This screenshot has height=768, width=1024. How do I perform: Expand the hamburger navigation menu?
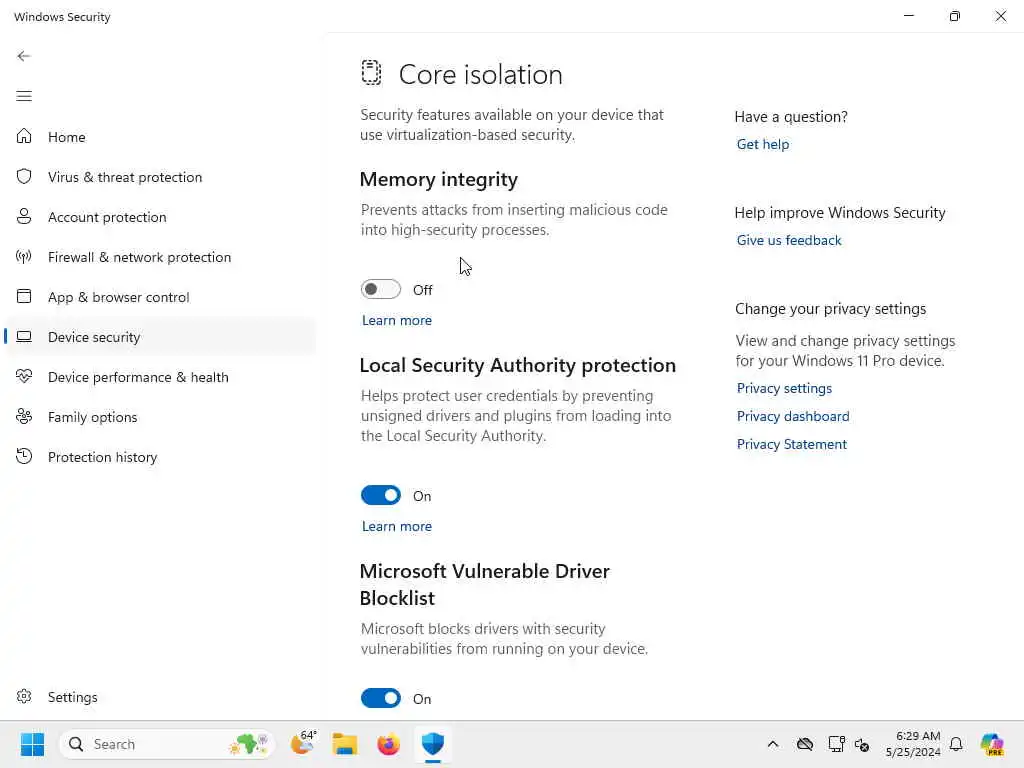(x=24, y=96)
